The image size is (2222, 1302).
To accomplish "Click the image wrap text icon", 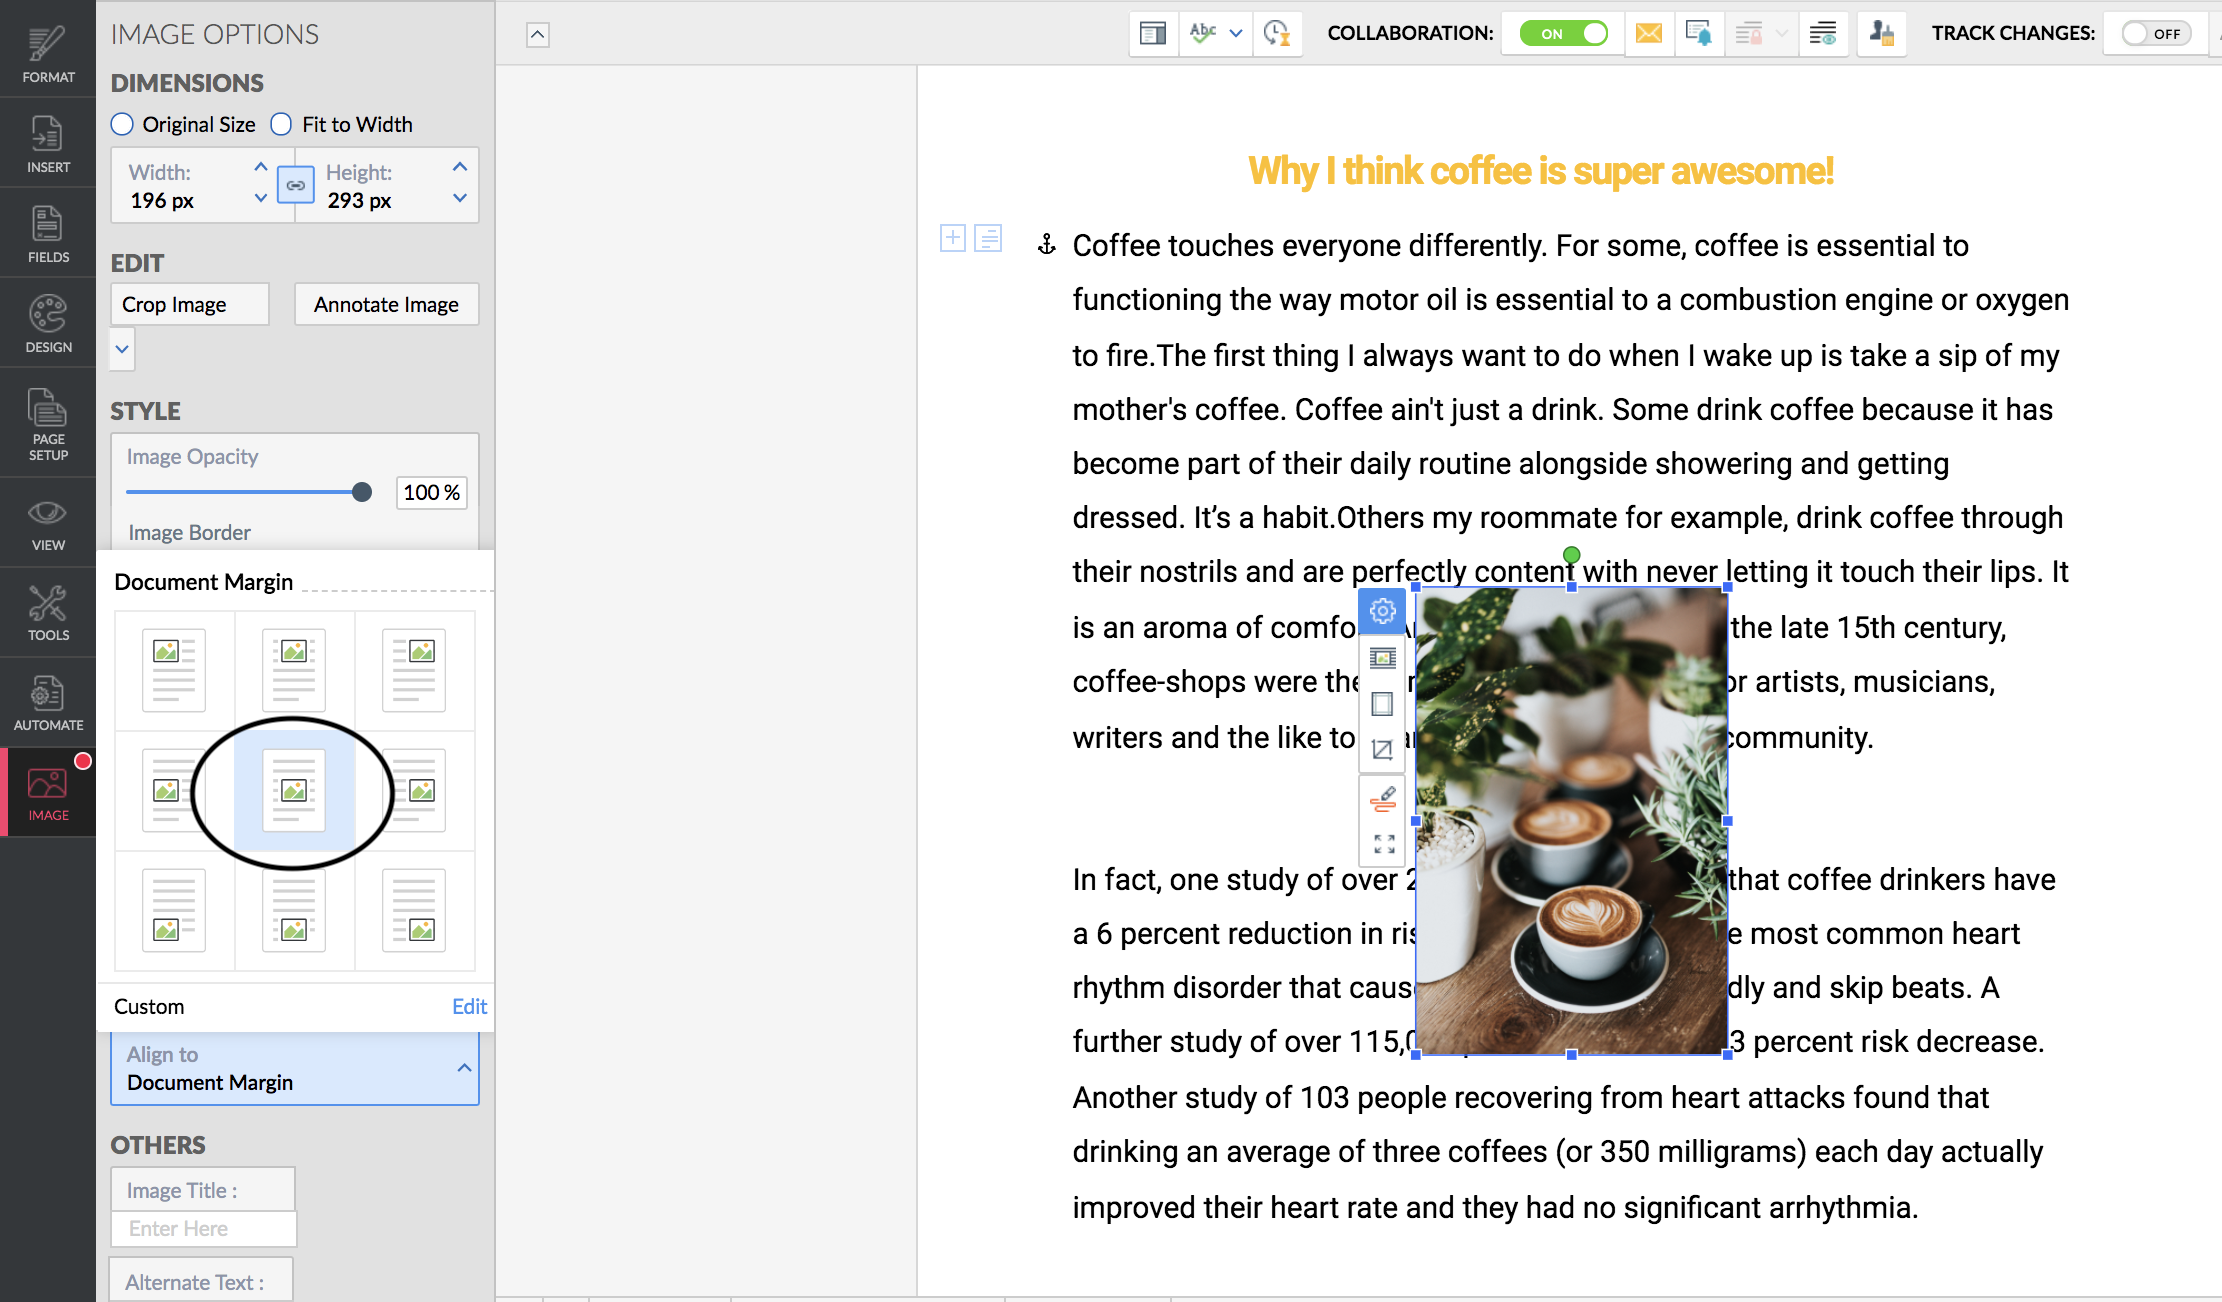I will pyautogui.click(x=1382, y=658).
